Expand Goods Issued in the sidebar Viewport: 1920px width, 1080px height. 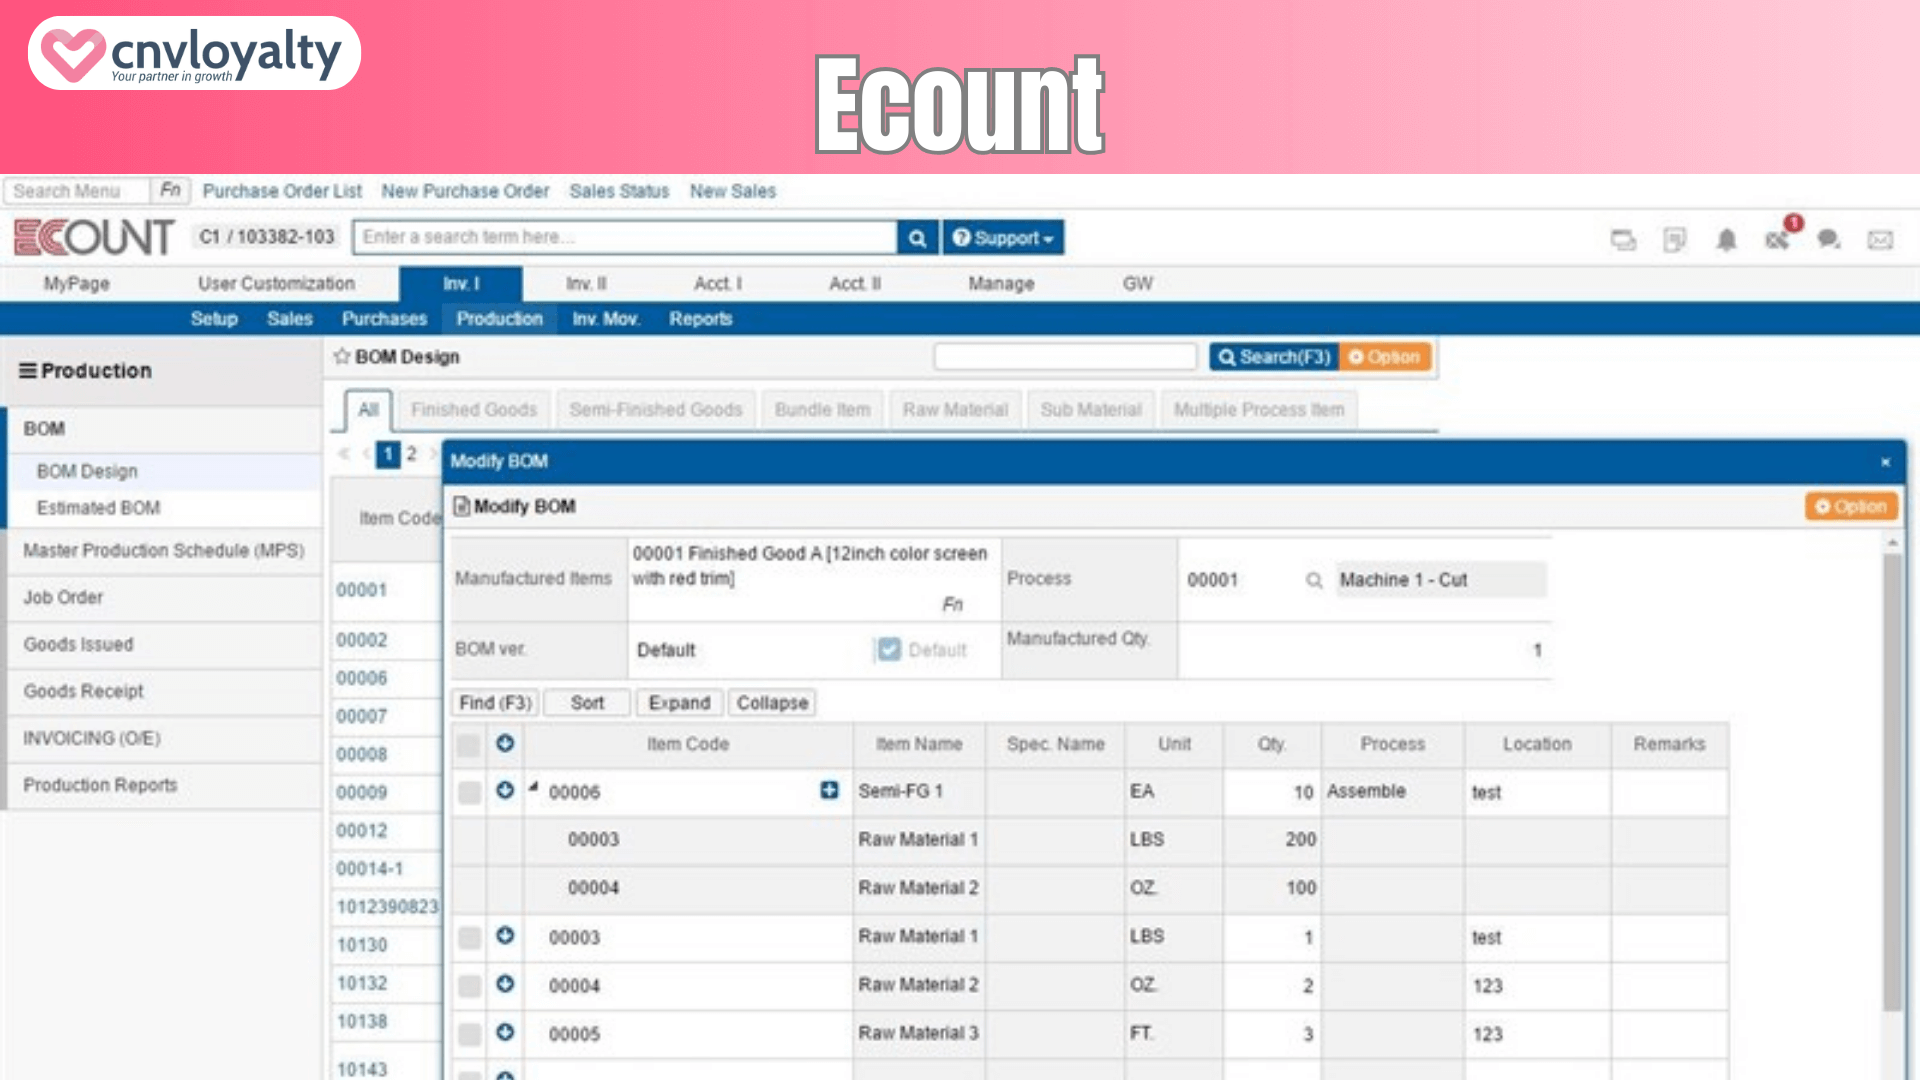coord(162,645)
